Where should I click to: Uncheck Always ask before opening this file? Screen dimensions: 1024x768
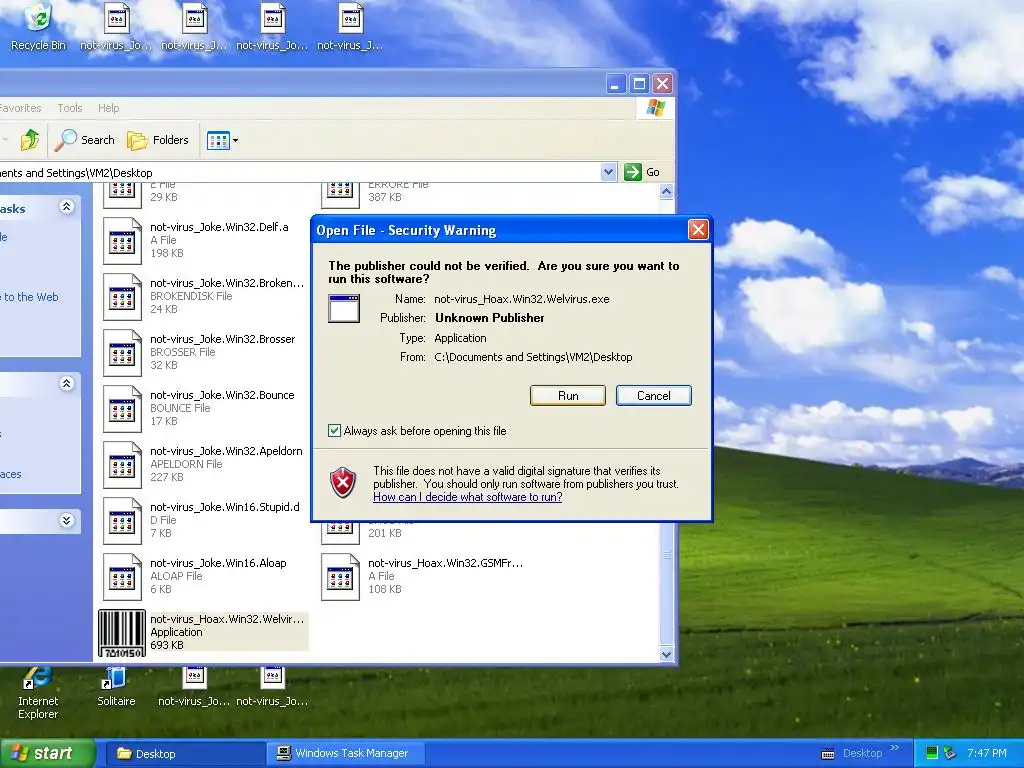click(x=334, y=430)
